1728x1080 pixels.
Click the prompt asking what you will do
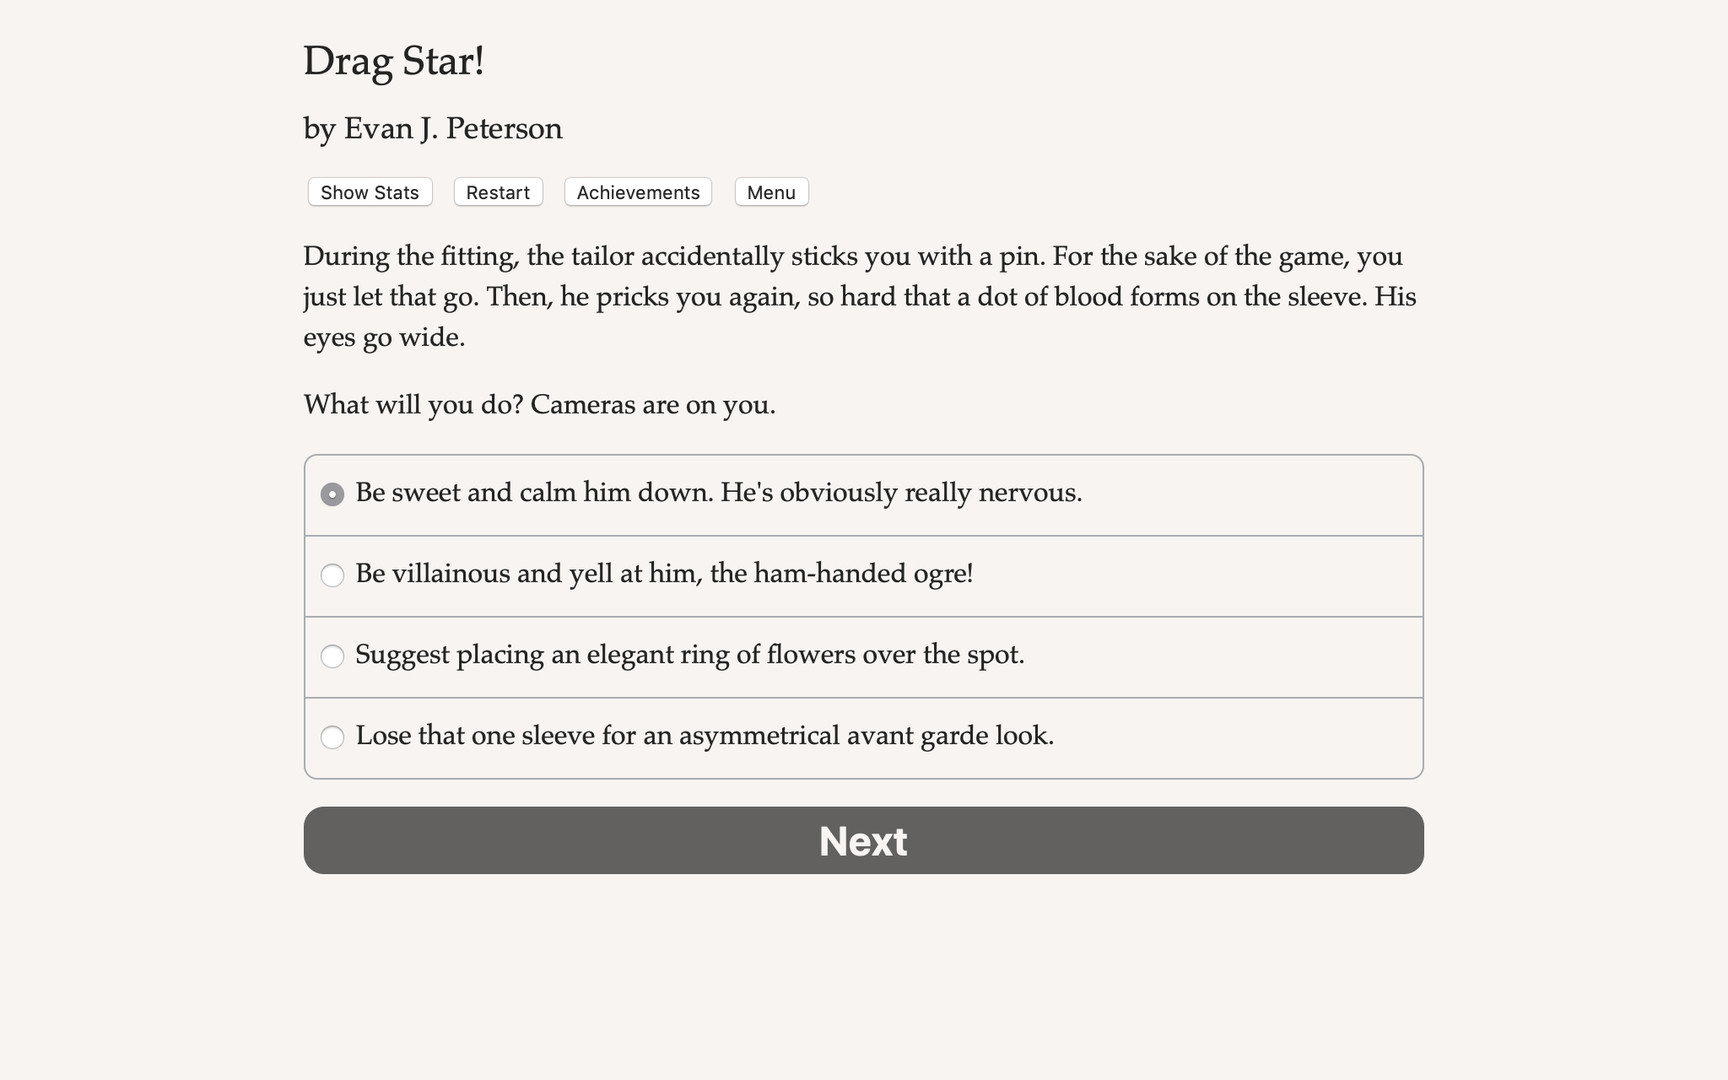tap(539, 404)
